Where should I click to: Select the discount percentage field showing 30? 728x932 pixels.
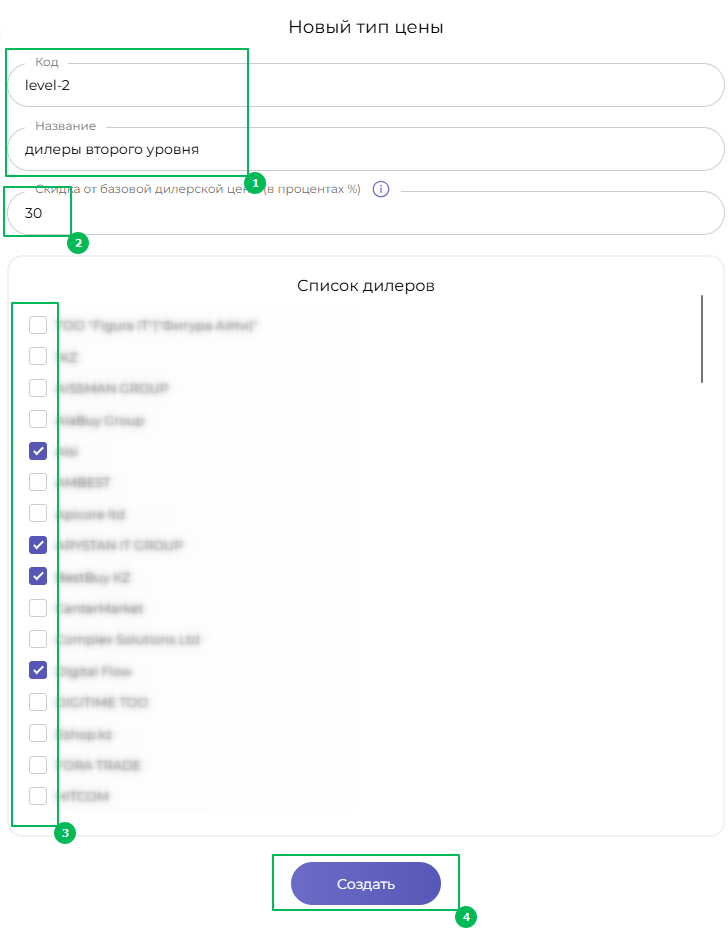tap(365, 213)
